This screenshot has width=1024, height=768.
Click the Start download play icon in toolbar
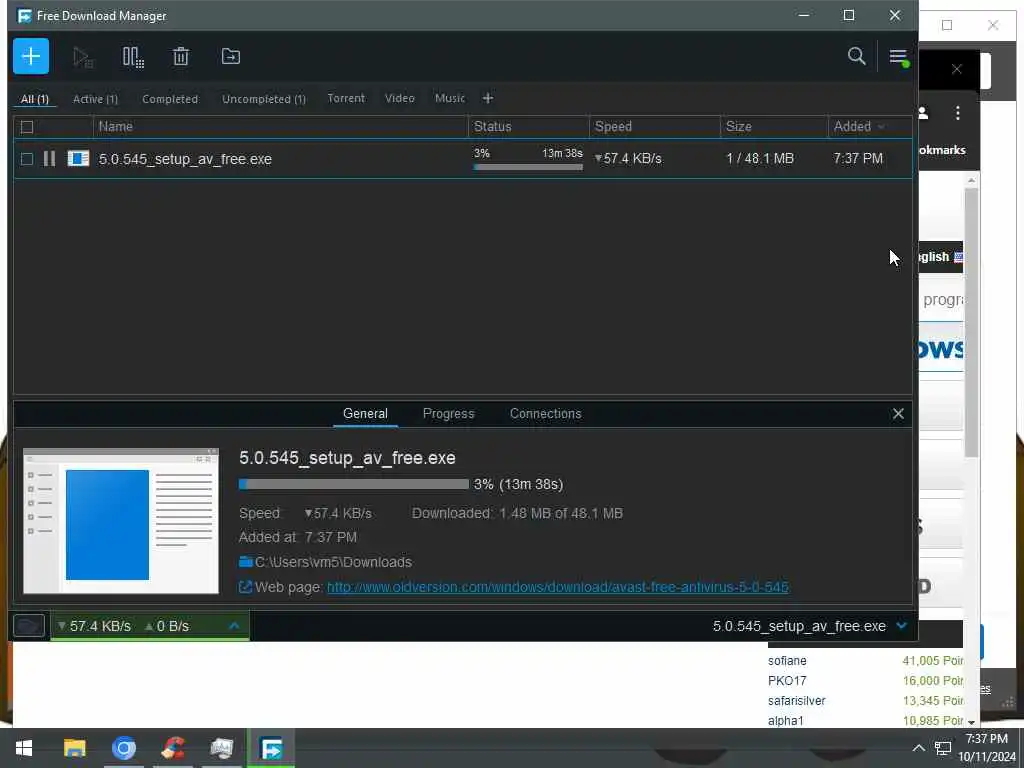coord(82,57)
